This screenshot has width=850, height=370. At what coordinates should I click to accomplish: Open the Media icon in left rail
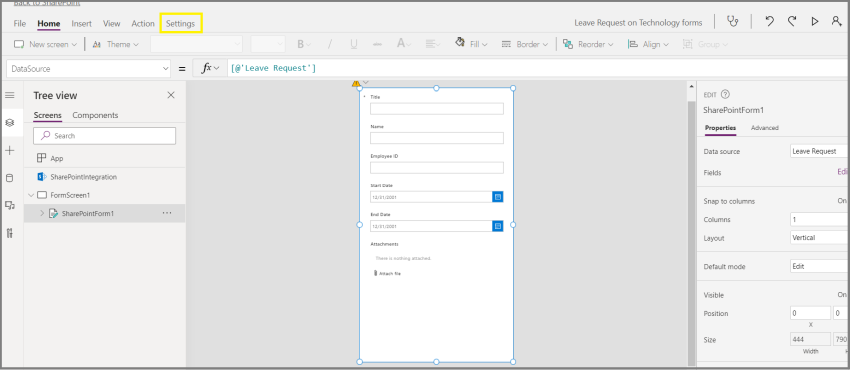click(x=9, y=205)
